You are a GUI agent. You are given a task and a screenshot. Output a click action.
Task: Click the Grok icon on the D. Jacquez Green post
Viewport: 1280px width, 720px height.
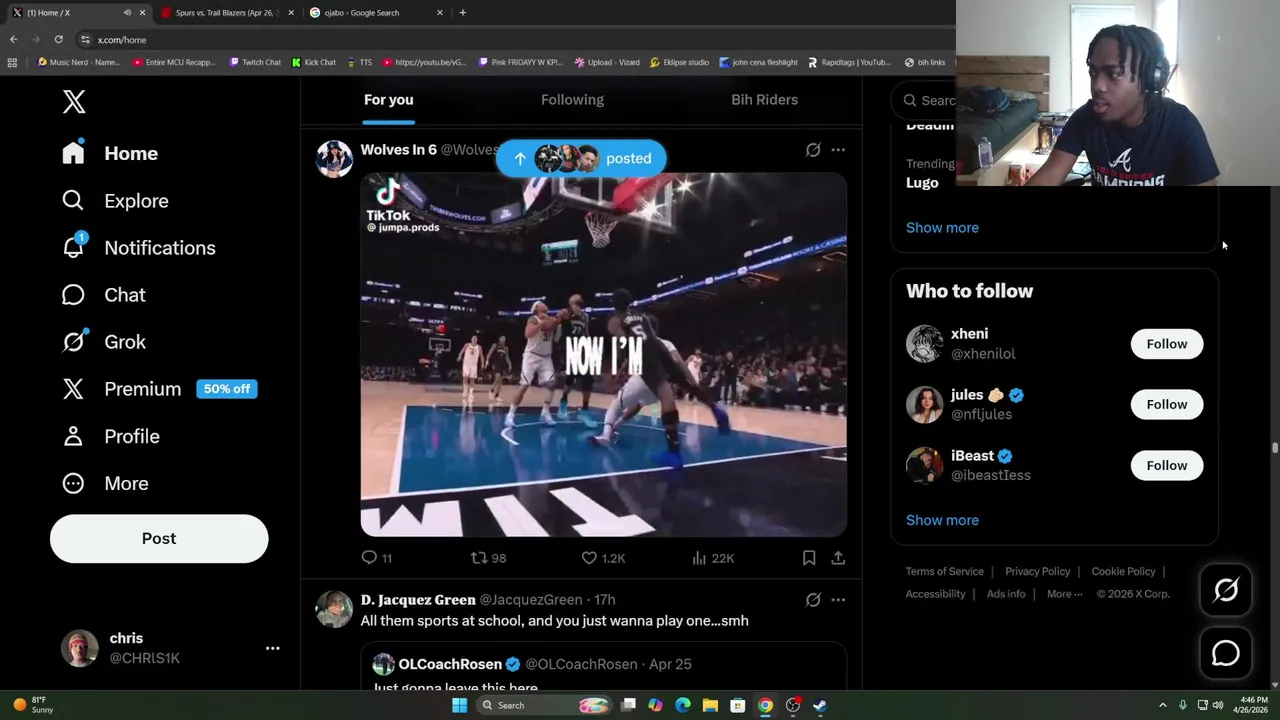coord(813,600)
